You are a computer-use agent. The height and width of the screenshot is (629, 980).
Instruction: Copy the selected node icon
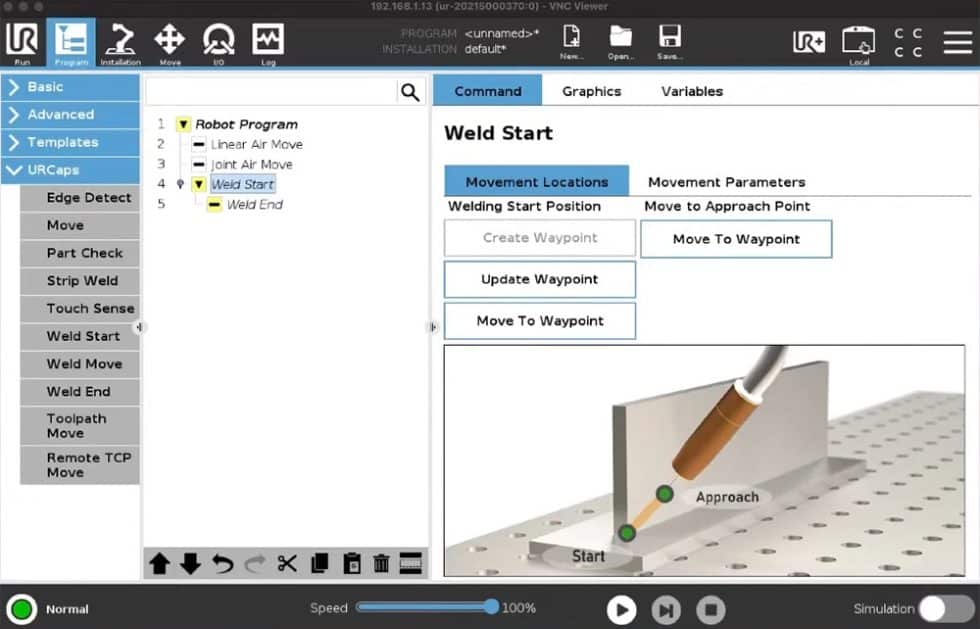tap(319, 563)
